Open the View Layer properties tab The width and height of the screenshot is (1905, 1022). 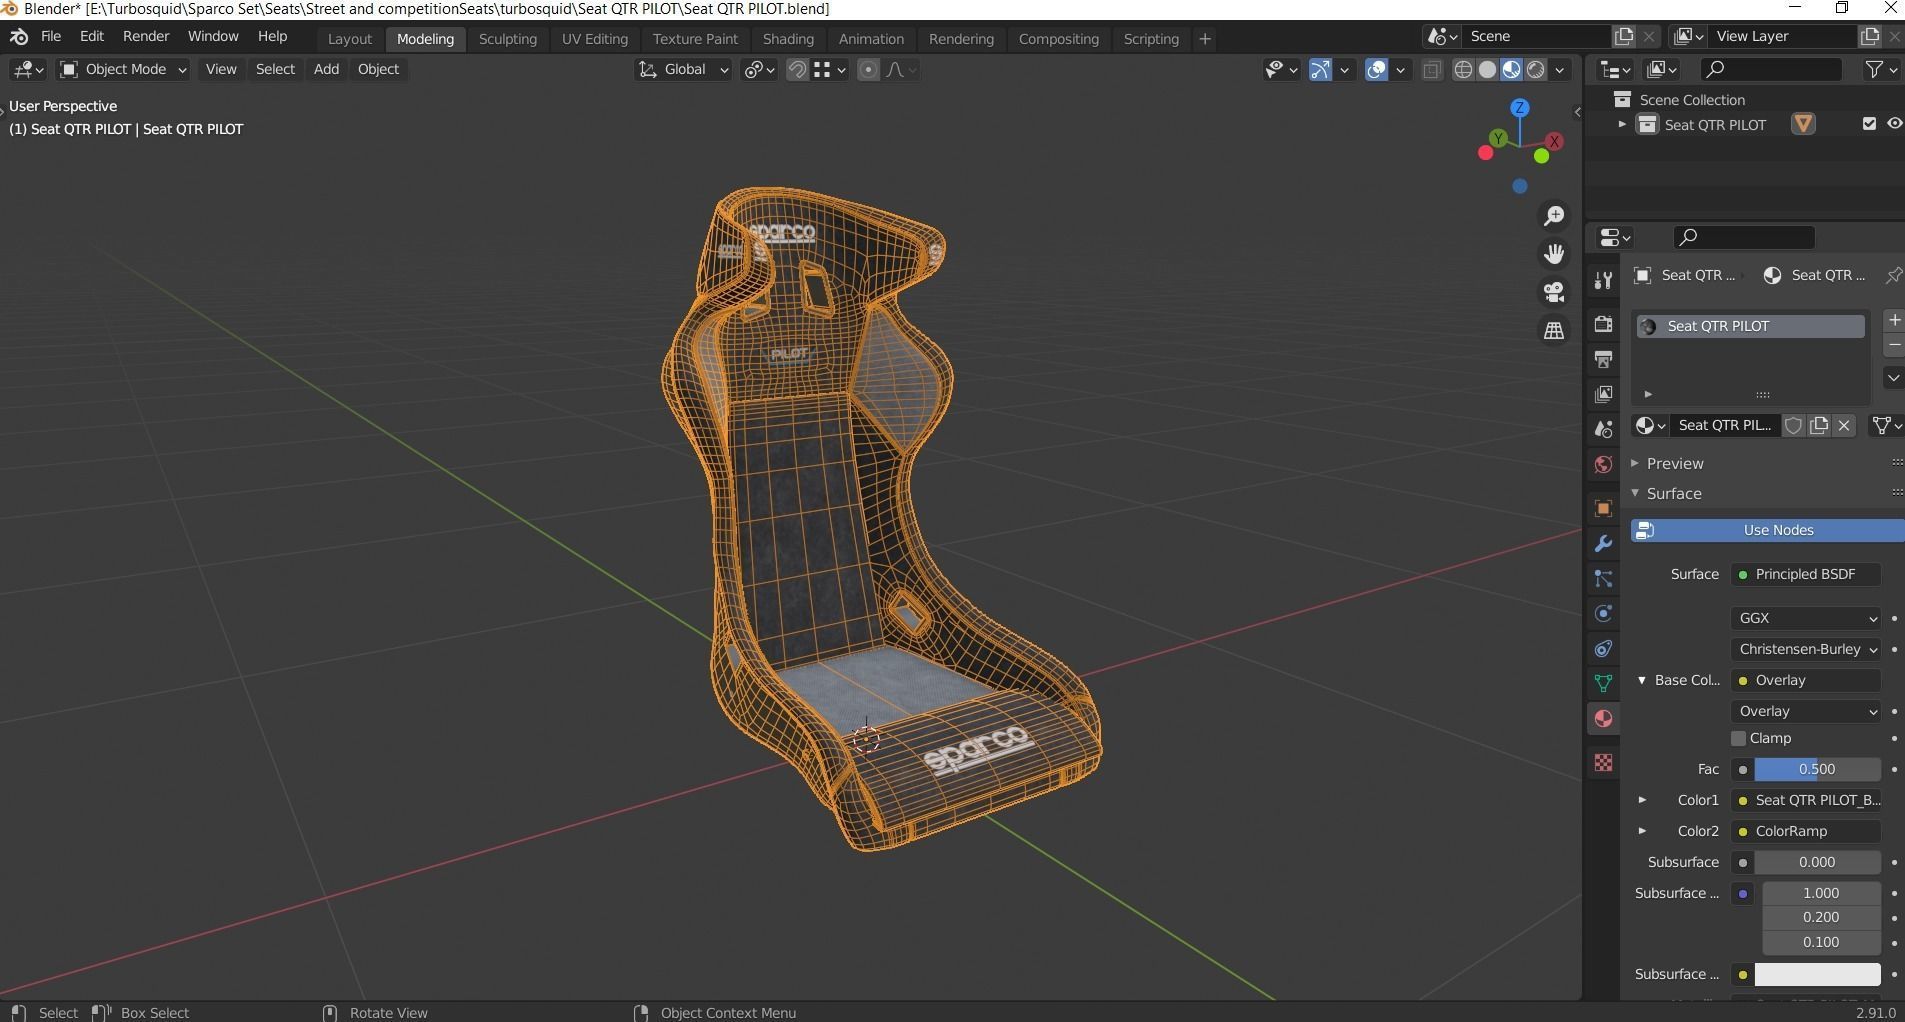pos(1603,394)
